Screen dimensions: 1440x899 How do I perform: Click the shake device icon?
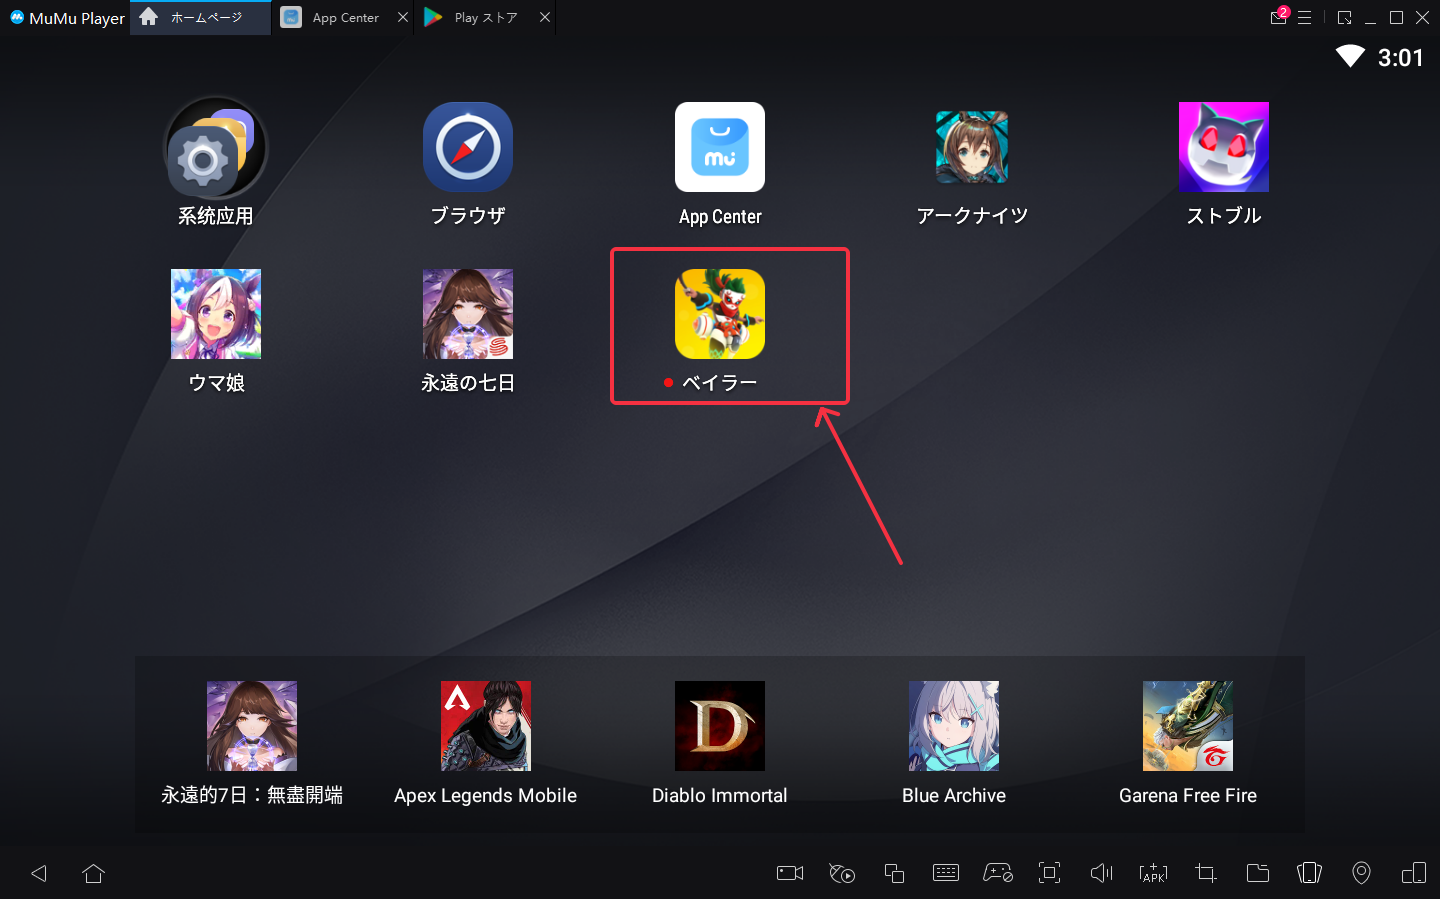(x=1309, y=873)
